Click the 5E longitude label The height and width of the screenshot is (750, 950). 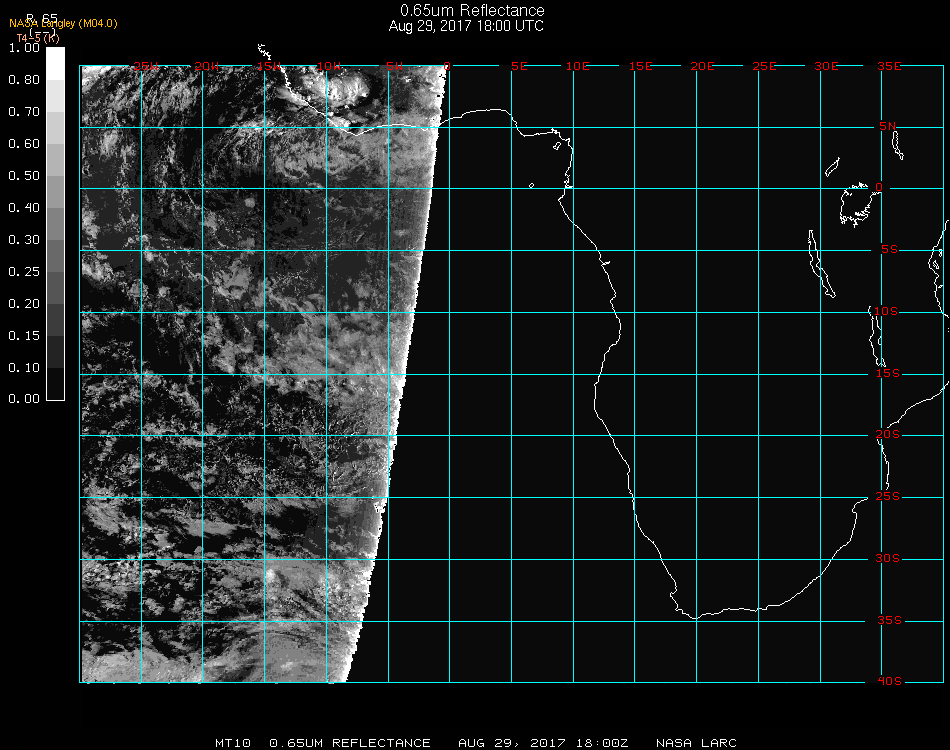coord(519,67)
